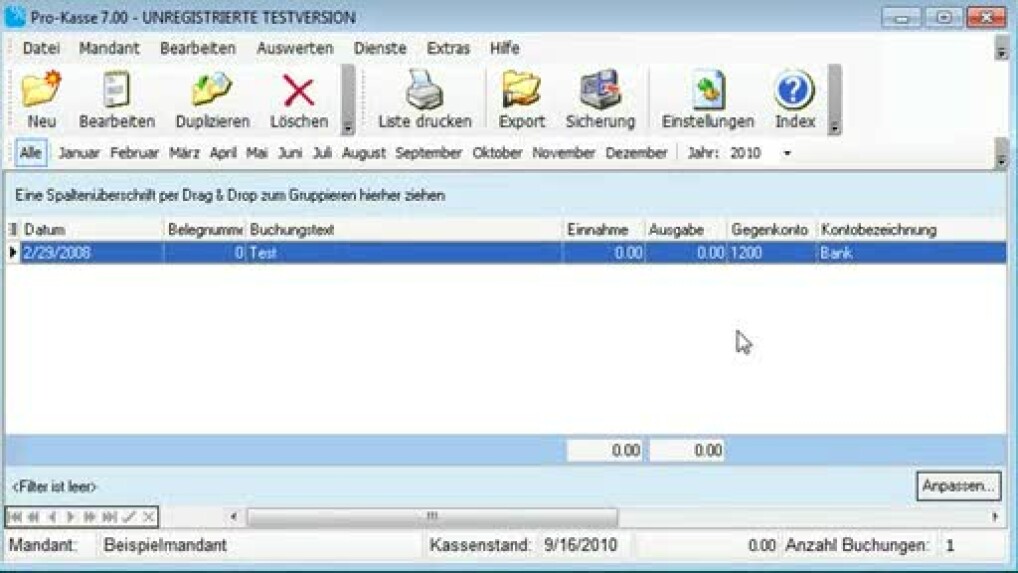1018x573 pixels.
Task: Filter entries by Dezember
Action: coord(635,153)
